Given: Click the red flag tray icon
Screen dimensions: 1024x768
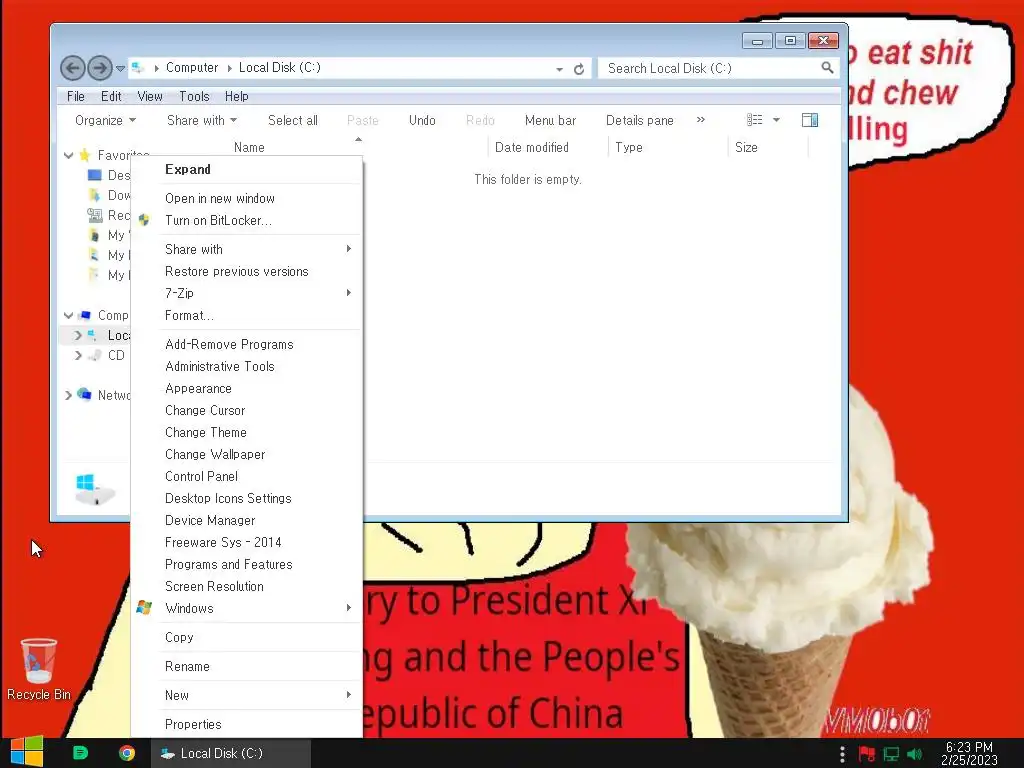Looking at the screenshot, I should click(867, 754).
